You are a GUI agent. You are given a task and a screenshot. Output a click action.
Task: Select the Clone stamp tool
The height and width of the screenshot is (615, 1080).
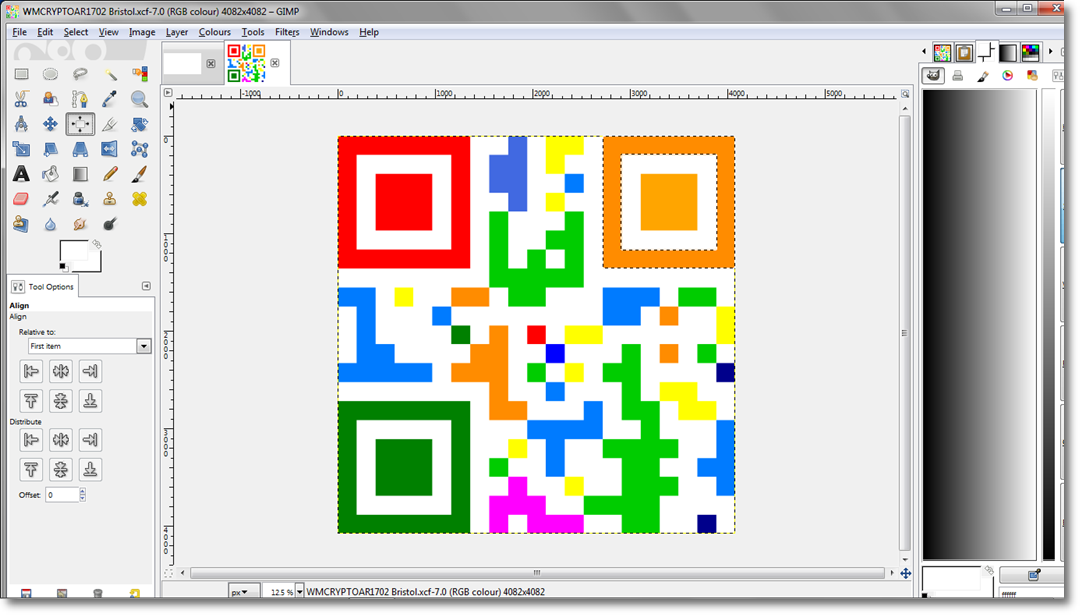(x=110, y=199)
